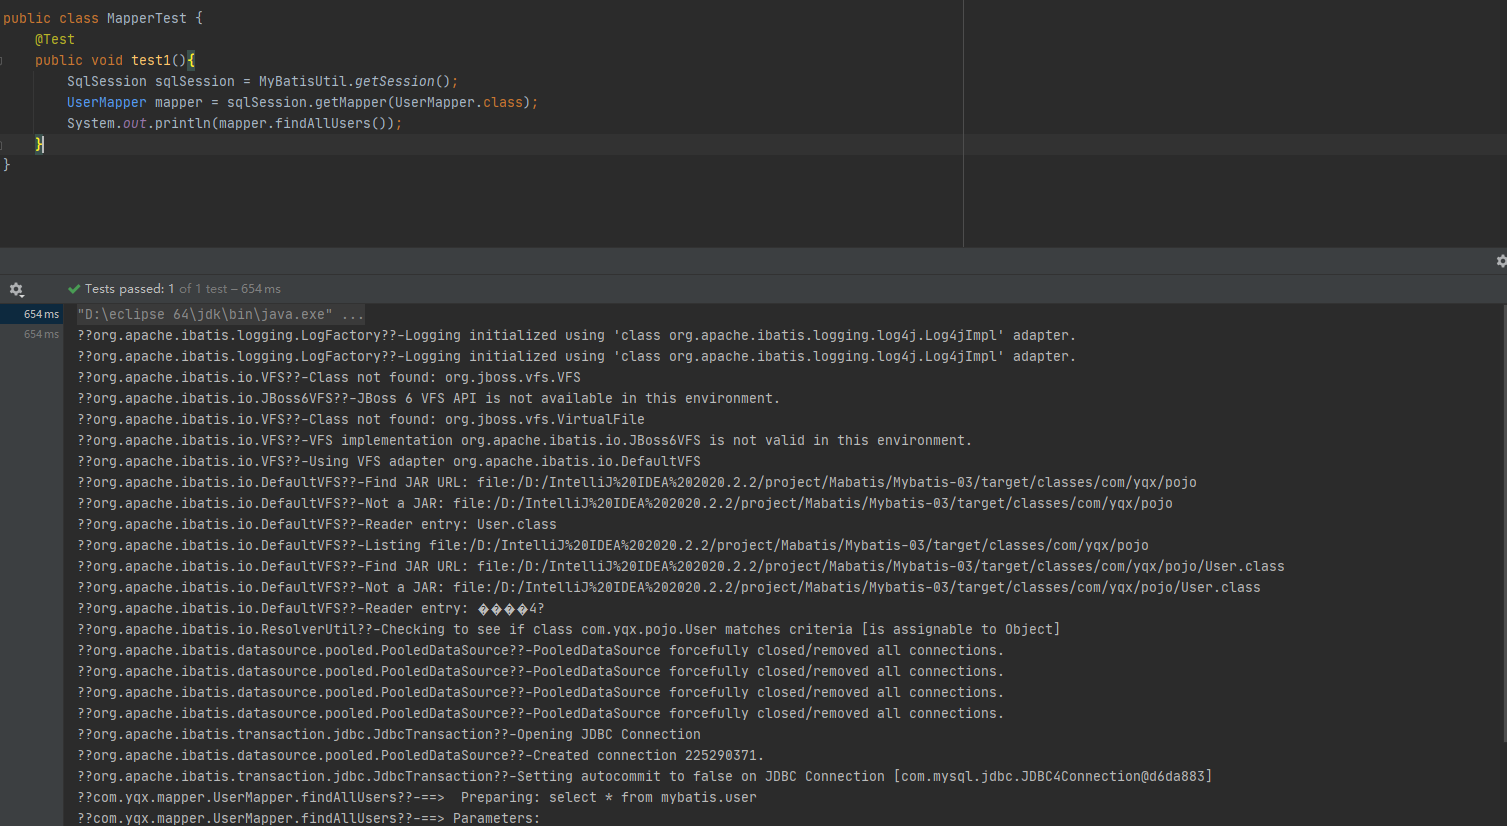This screenshot has width=1507, height=826.
Task: Click the first 'PooledDataSource forcefully closed' line
Action: [541, 650]
